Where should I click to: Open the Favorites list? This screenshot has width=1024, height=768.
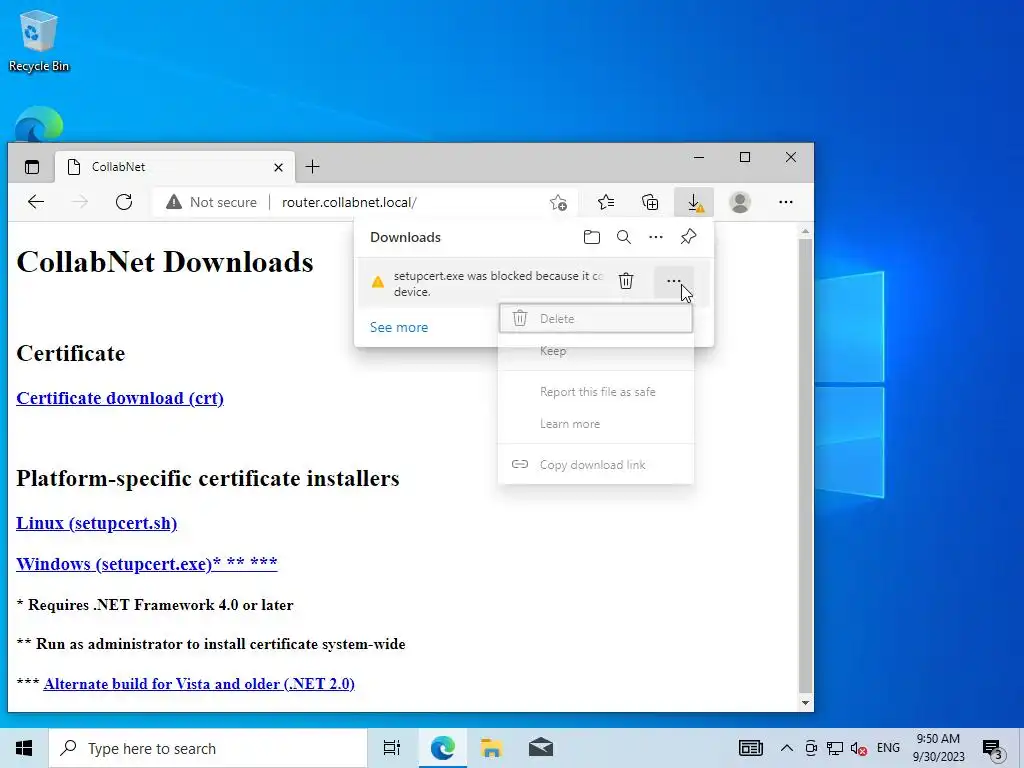tap(606, 202)
